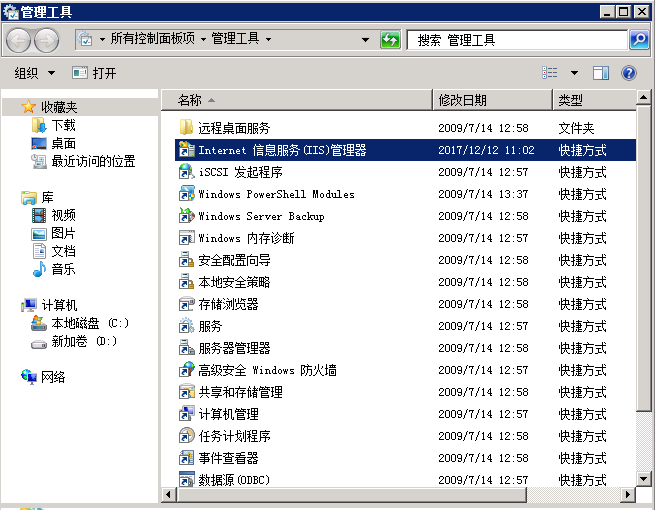655x510 pixels.
Task: Open 图片 library
Action: coord(63,233)
